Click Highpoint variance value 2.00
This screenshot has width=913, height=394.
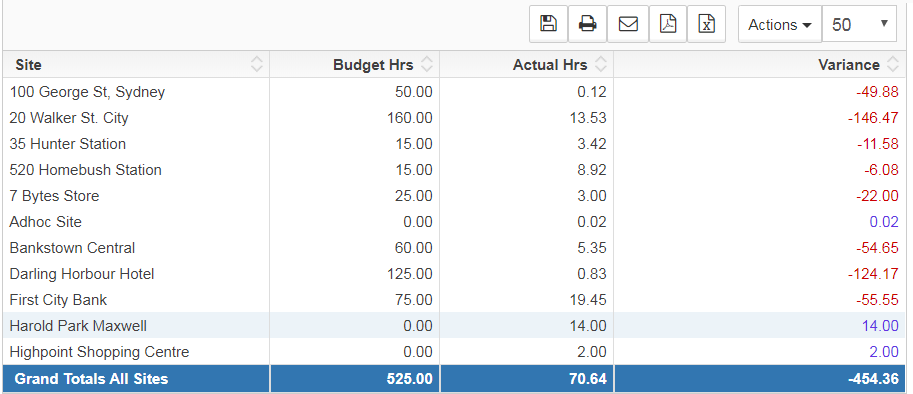tap(884, 352)
